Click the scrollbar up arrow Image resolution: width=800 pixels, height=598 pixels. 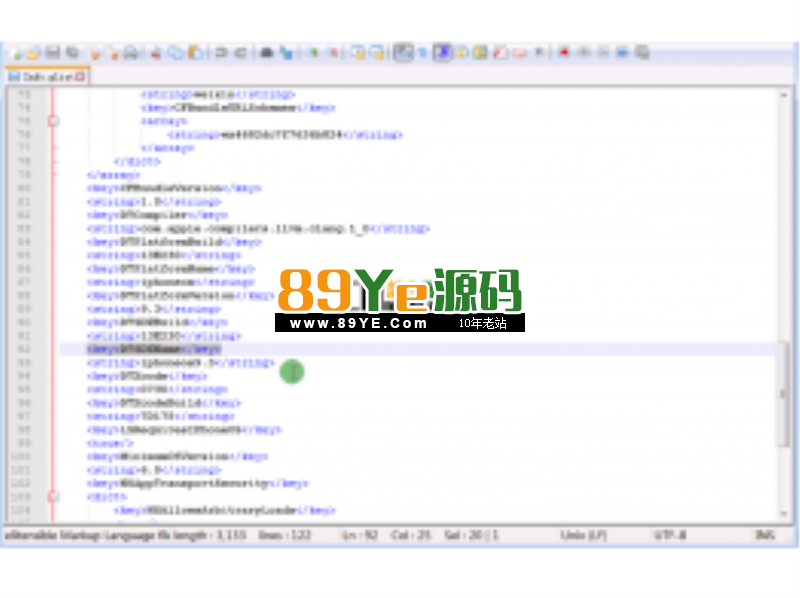(783, 95)
